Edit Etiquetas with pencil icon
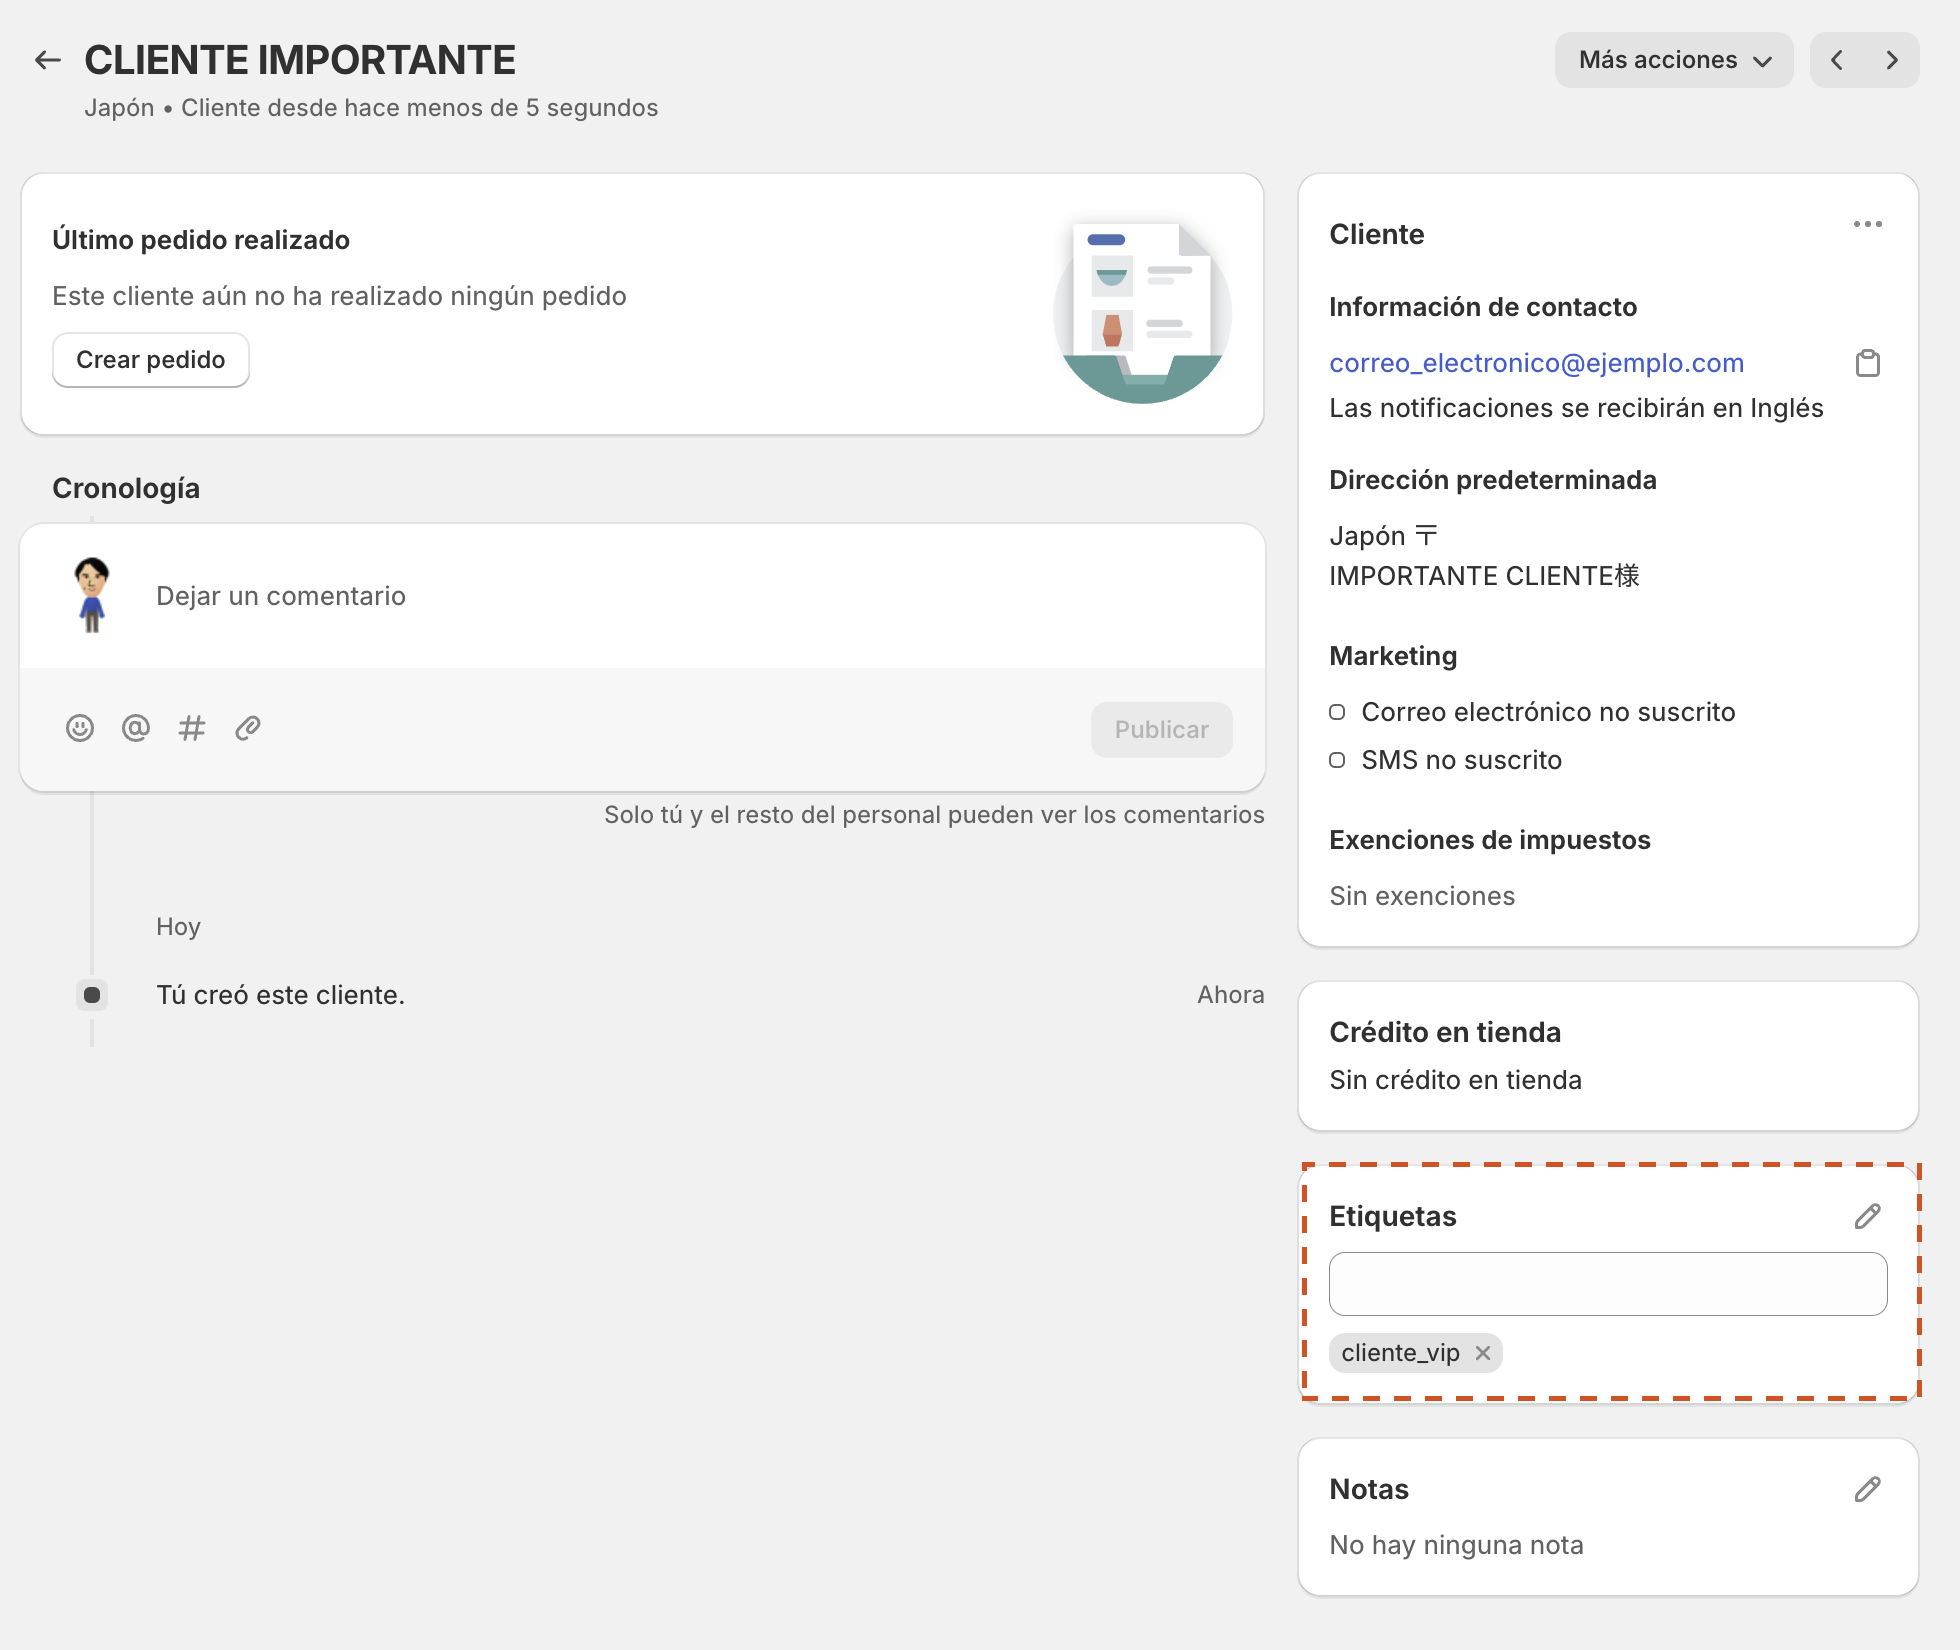Image resolution: width=1960 pixels, height=1650 pixels. pyautogui.click(x=1867, y=1216)
